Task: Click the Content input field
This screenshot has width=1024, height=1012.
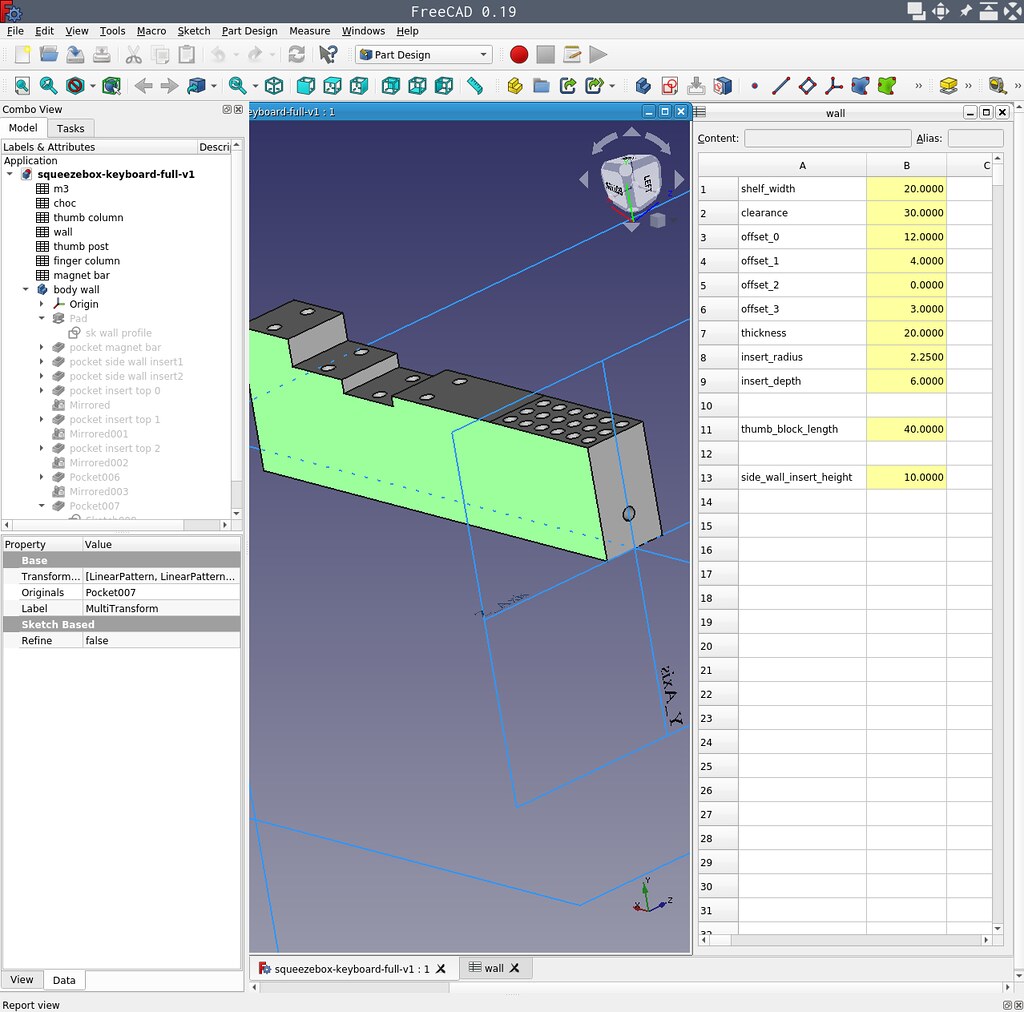Action: pyautogui.click(x=827, y=138)
